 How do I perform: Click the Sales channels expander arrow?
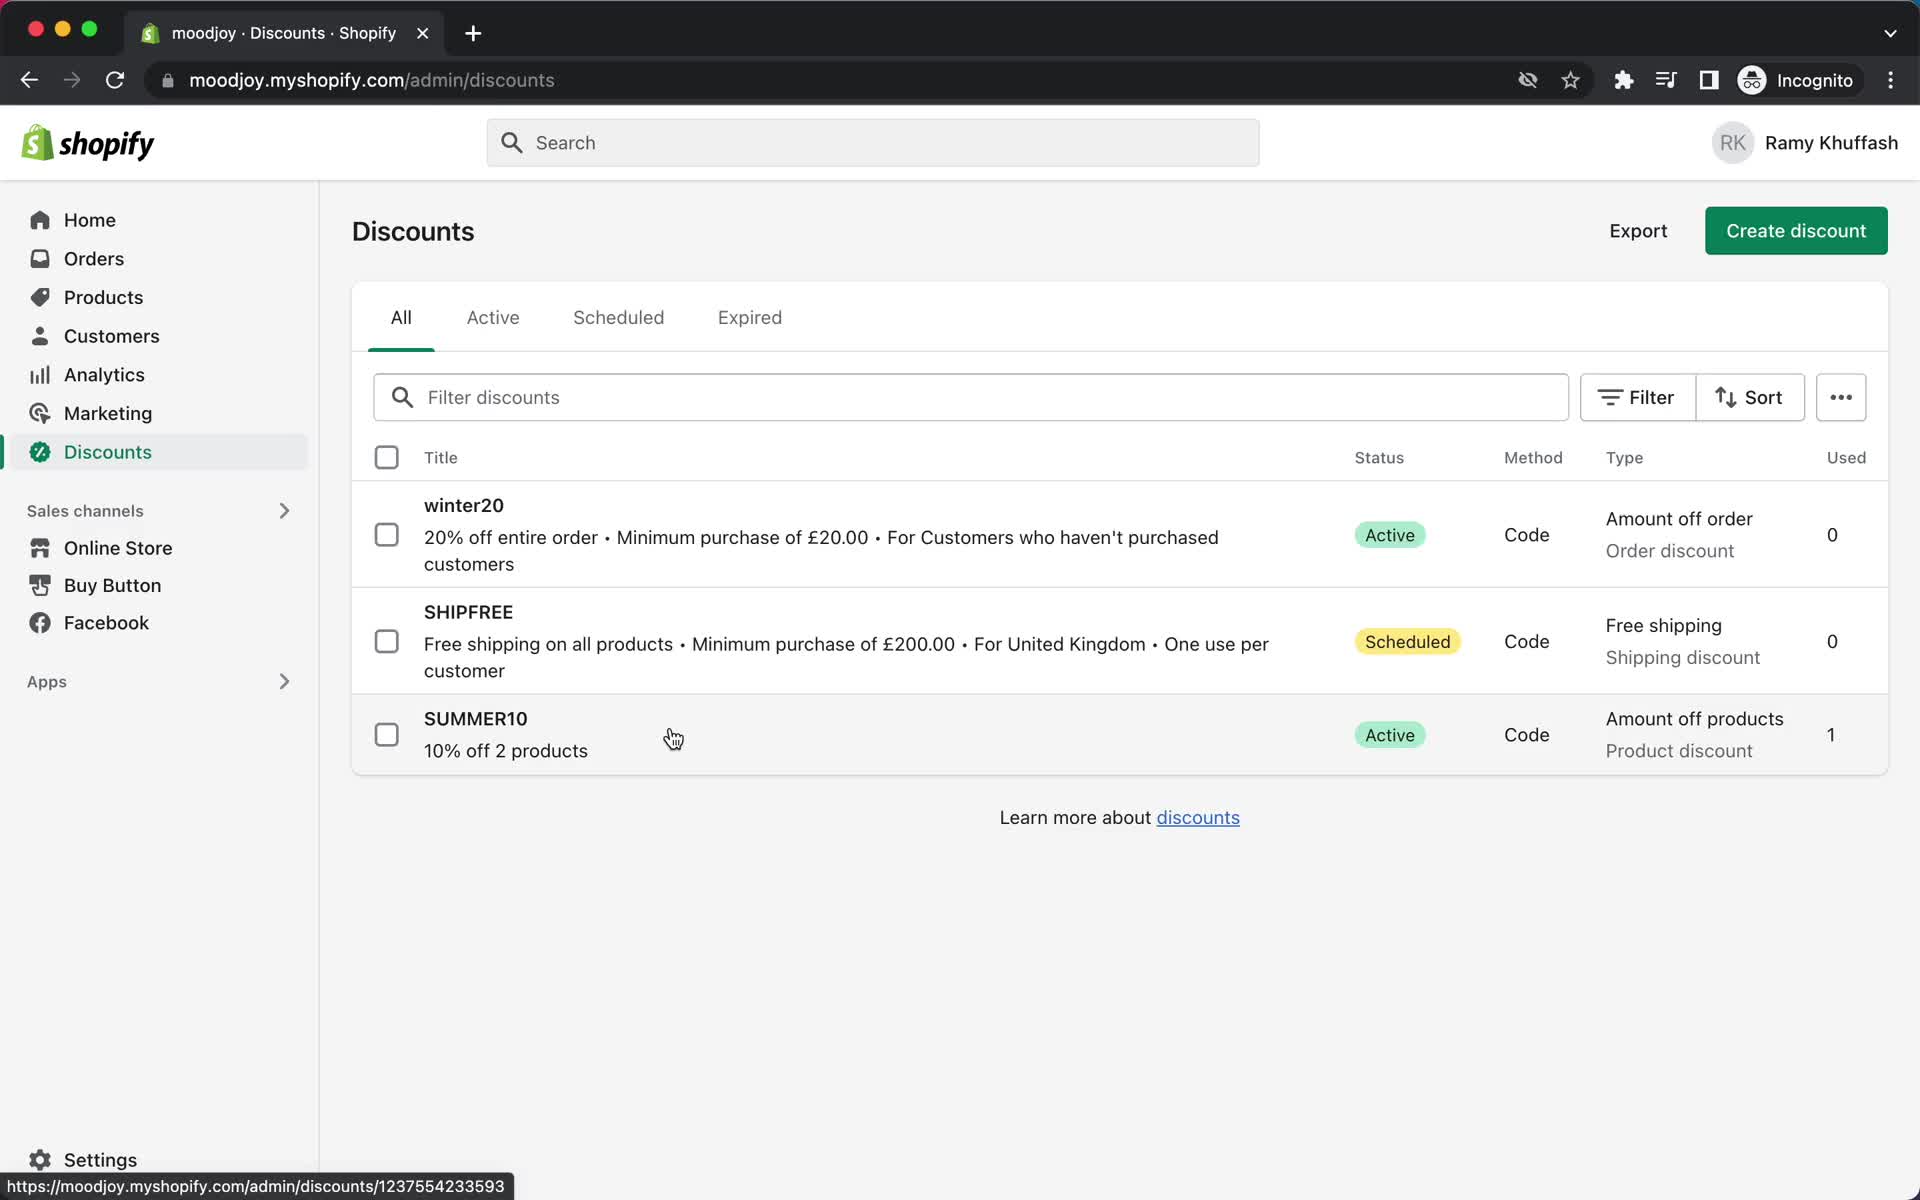[x=285, y=510]
